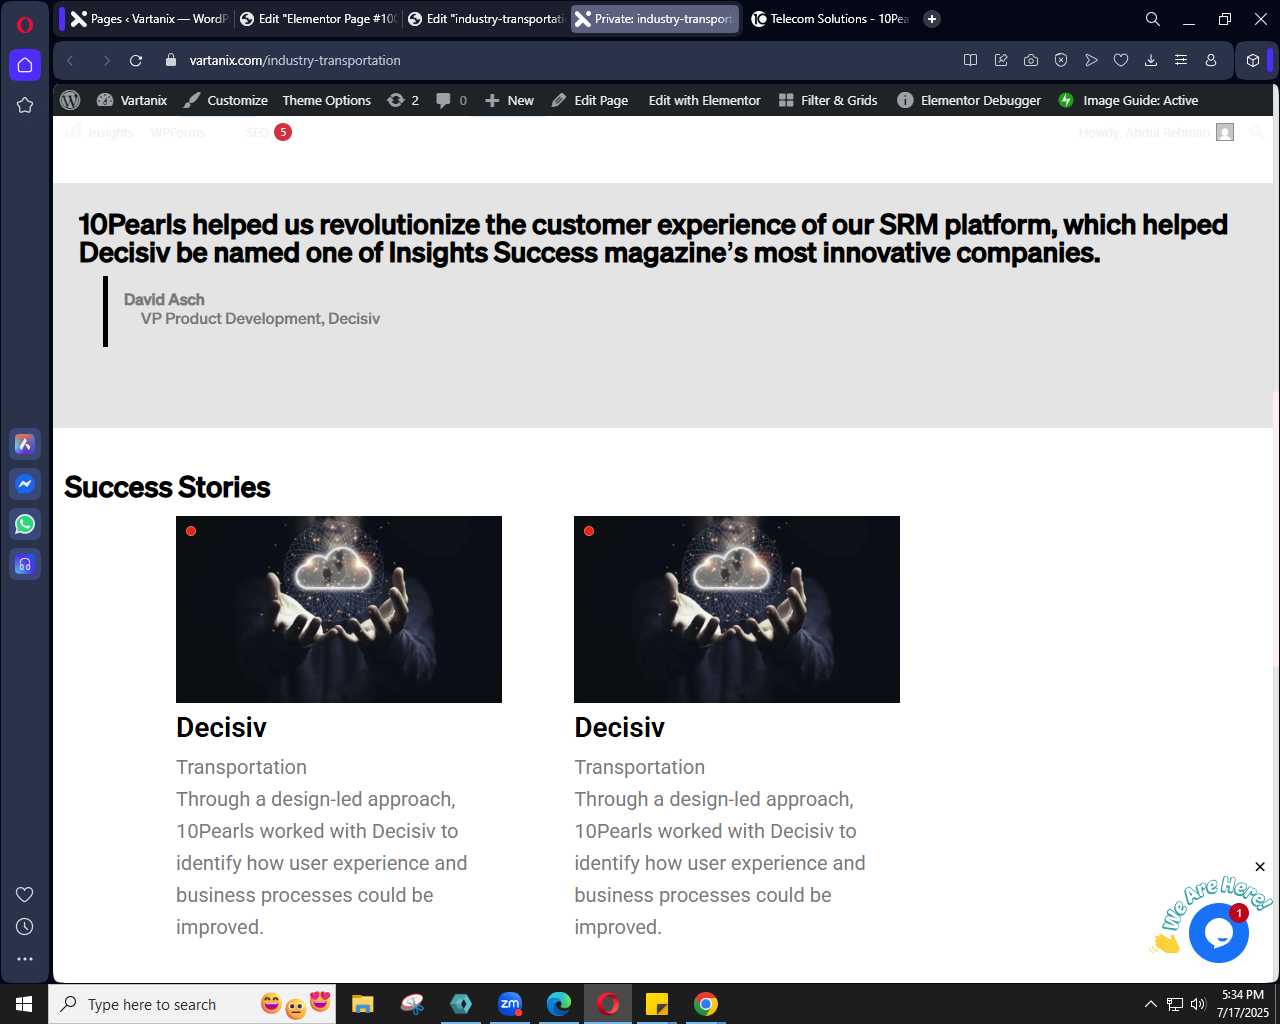Open the Howdy user account menu
The width and height of the screenshot is (1280, 1024).
[1156, 132]
